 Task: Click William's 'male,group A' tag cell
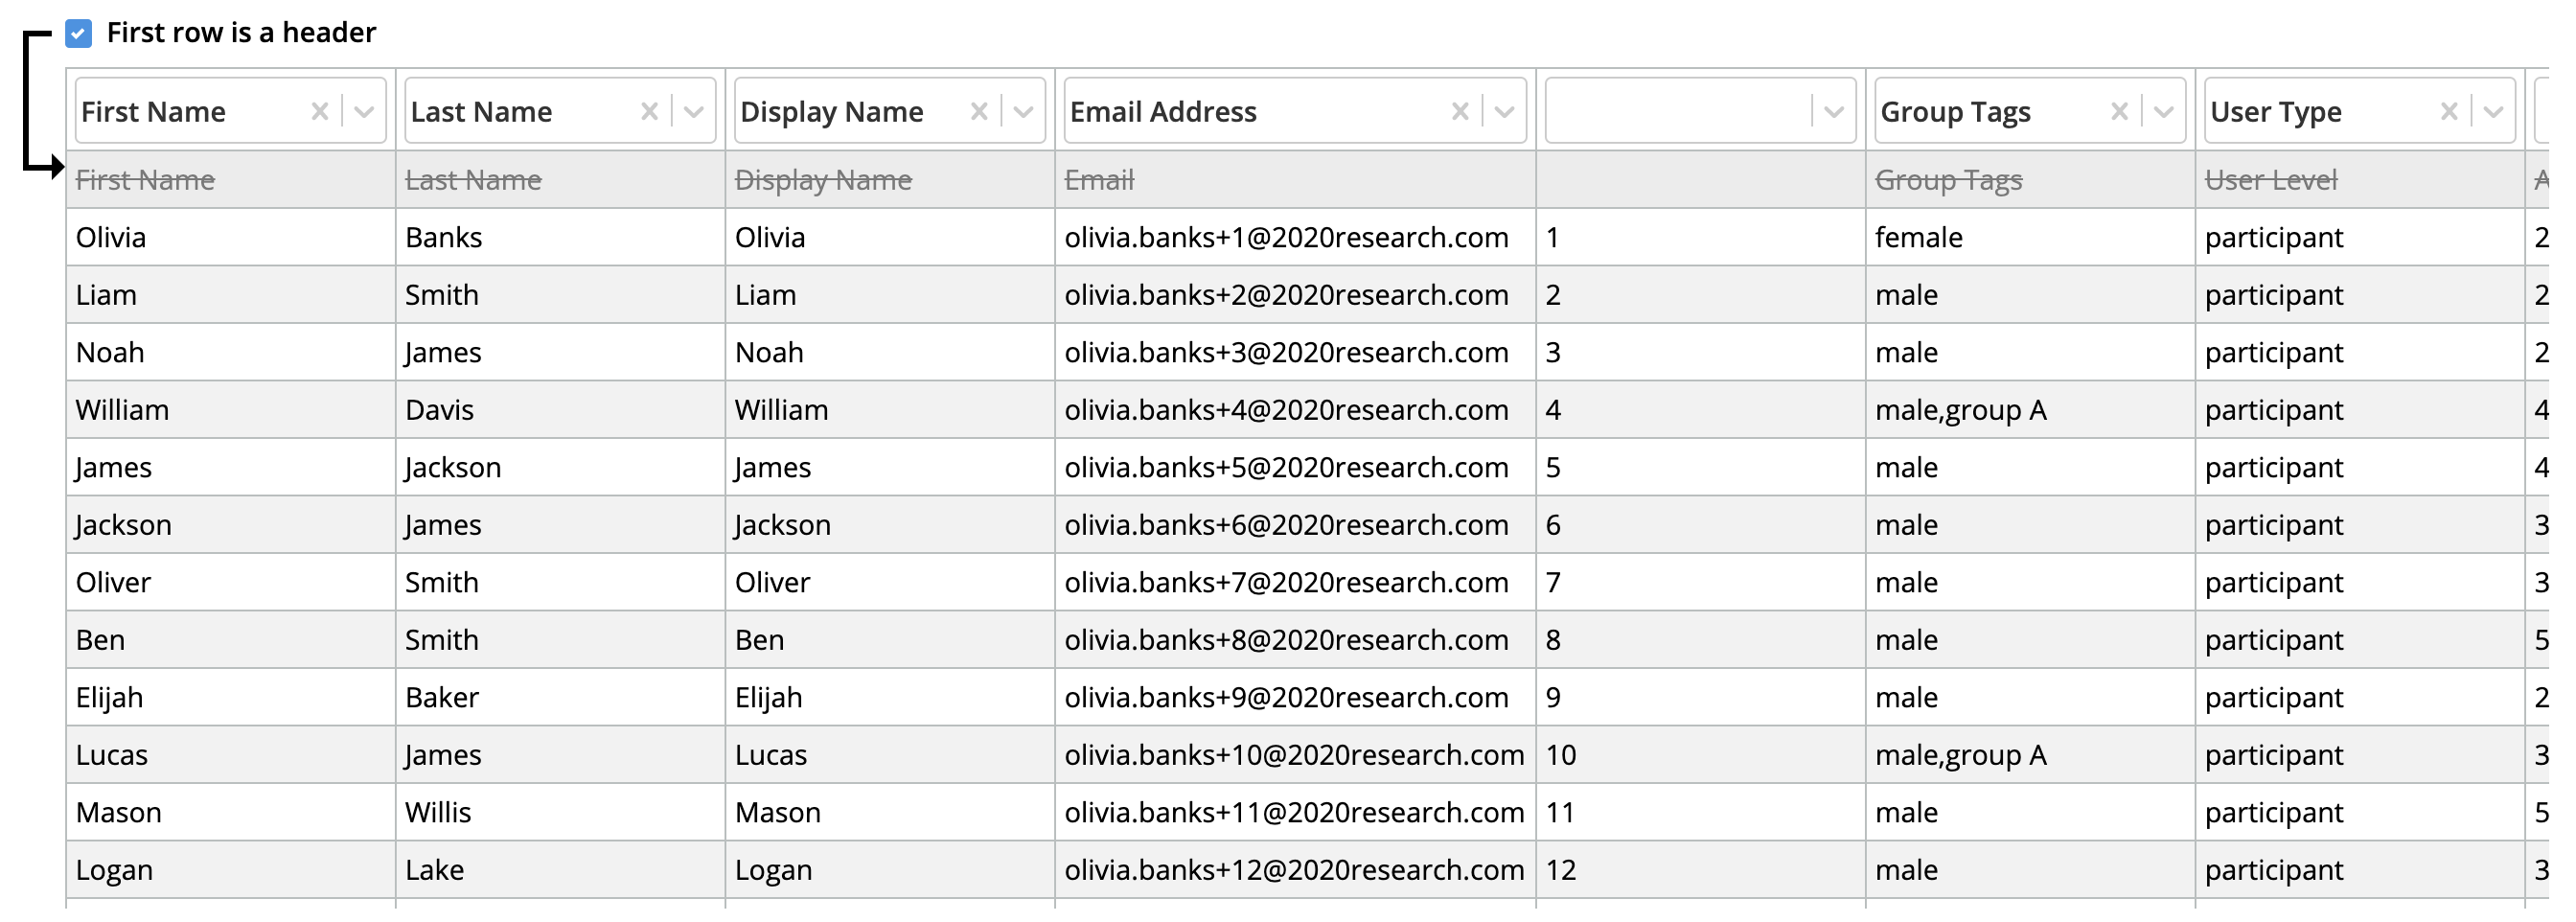(x=2030, y=410)
